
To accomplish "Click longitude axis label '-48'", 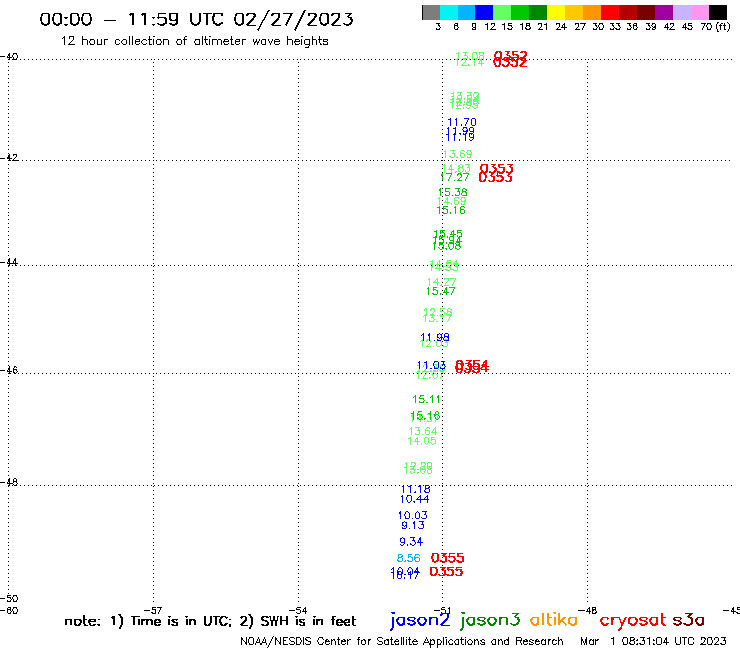I will 588,610.
